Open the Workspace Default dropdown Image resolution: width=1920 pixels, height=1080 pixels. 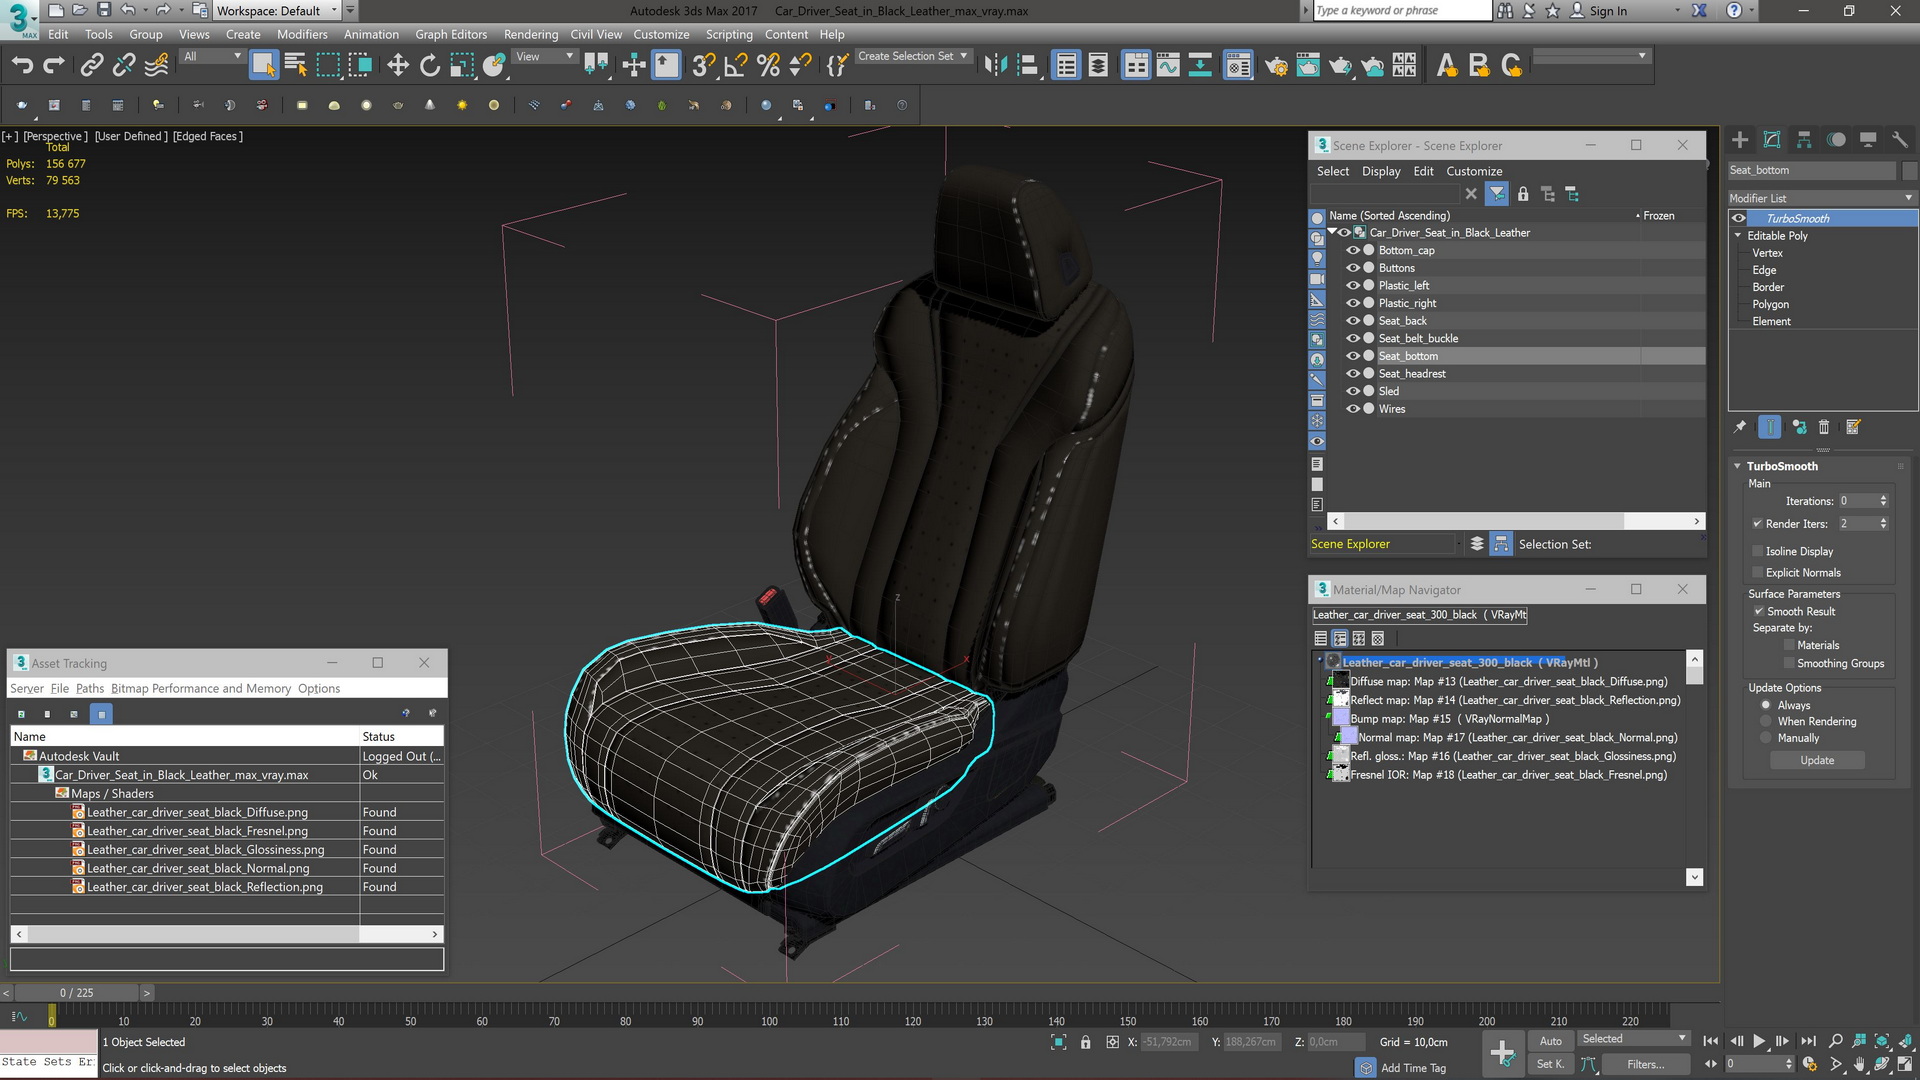(x=278, y=11)
